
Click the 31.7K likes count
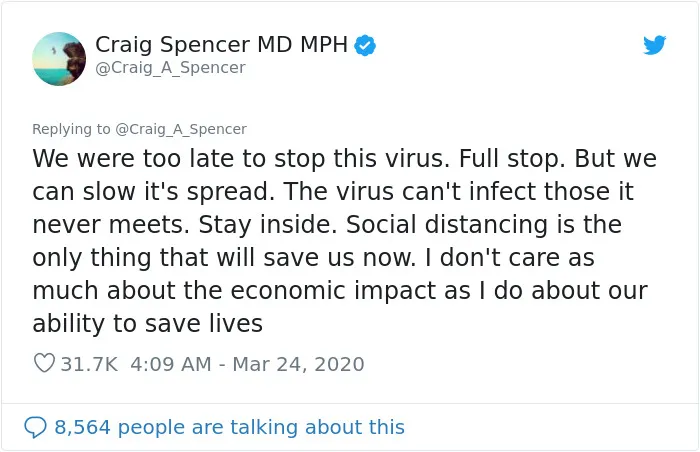coord(89,364)
